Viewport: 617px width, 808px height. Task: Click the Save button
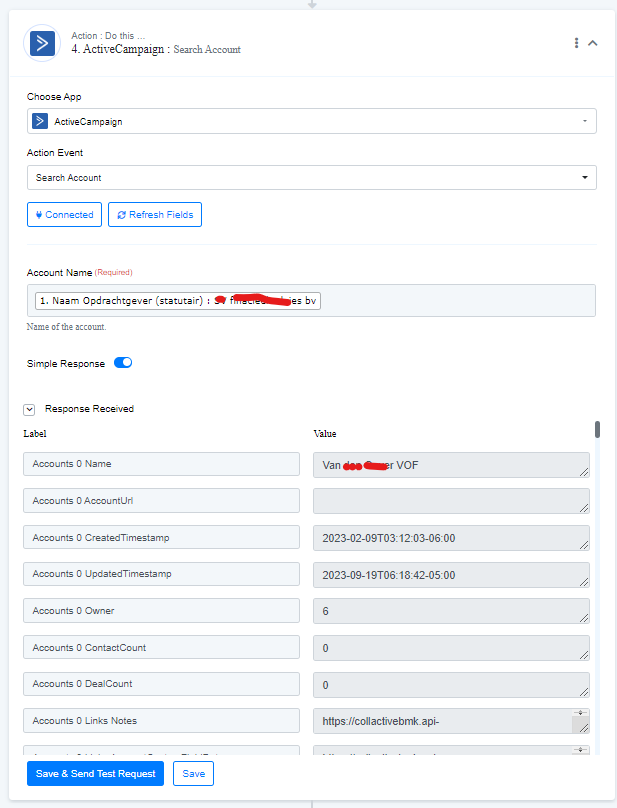193,773
